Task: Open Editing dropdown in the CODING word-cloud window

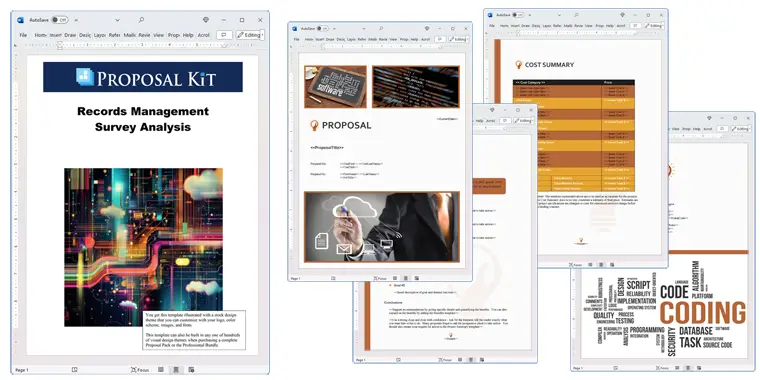Action: coord(740,129)
